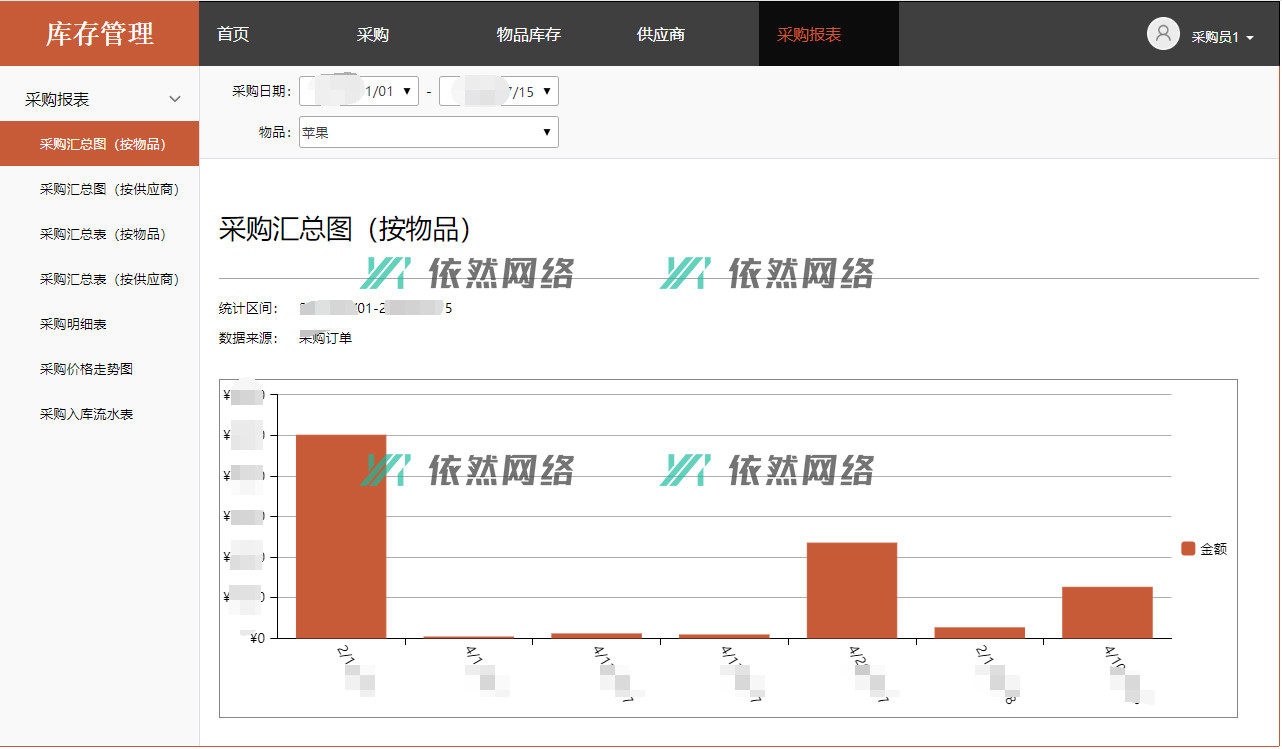Go to 物品库存 in top navigation

pyautogui.click(x=529, y=35)
